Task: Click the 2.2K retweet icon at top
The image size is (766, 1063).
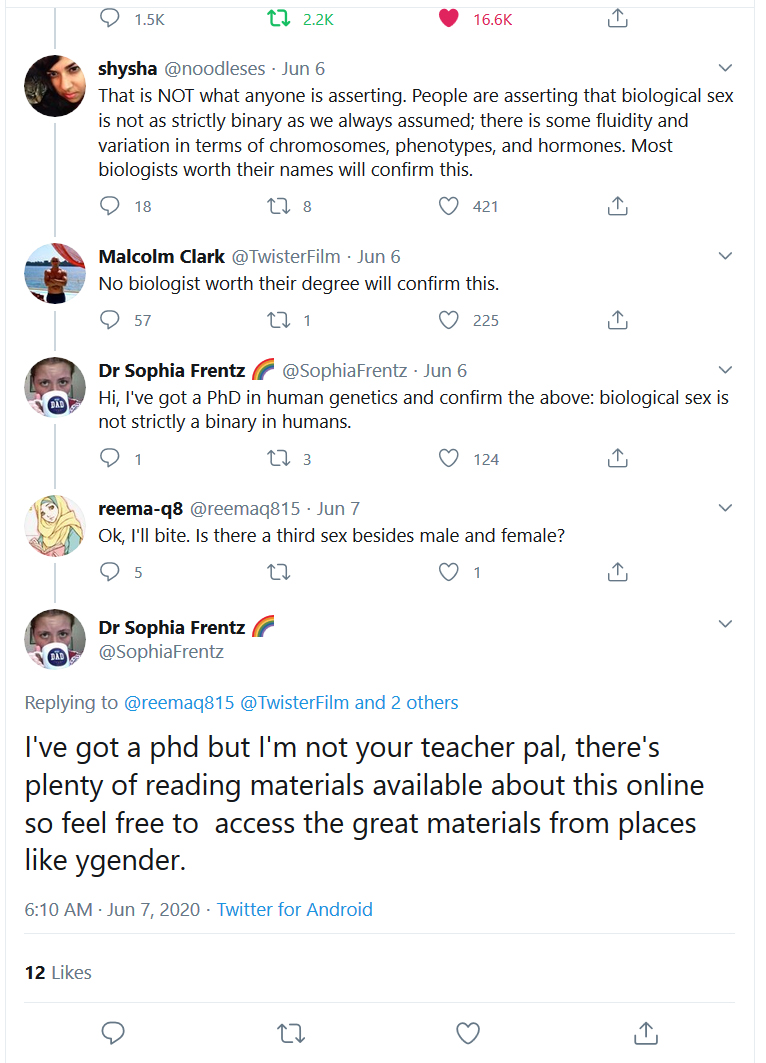Action: pyautogui.click(x=278, y=18)
